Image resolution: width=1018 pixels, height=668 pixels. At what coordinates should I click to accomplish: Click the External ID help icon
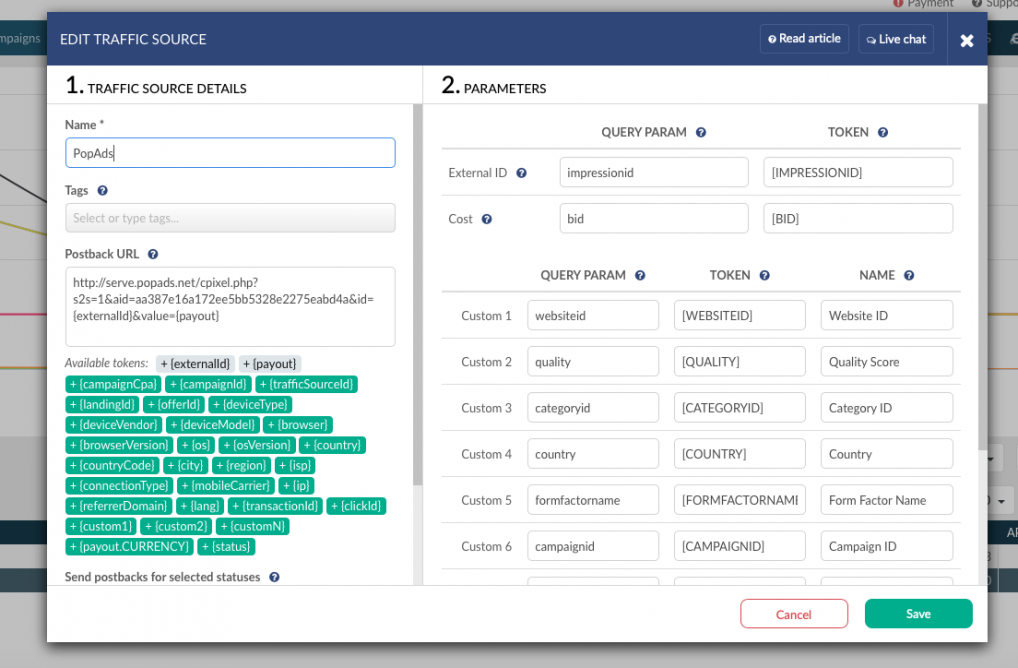pyautogui.click(x=521, y=173)
